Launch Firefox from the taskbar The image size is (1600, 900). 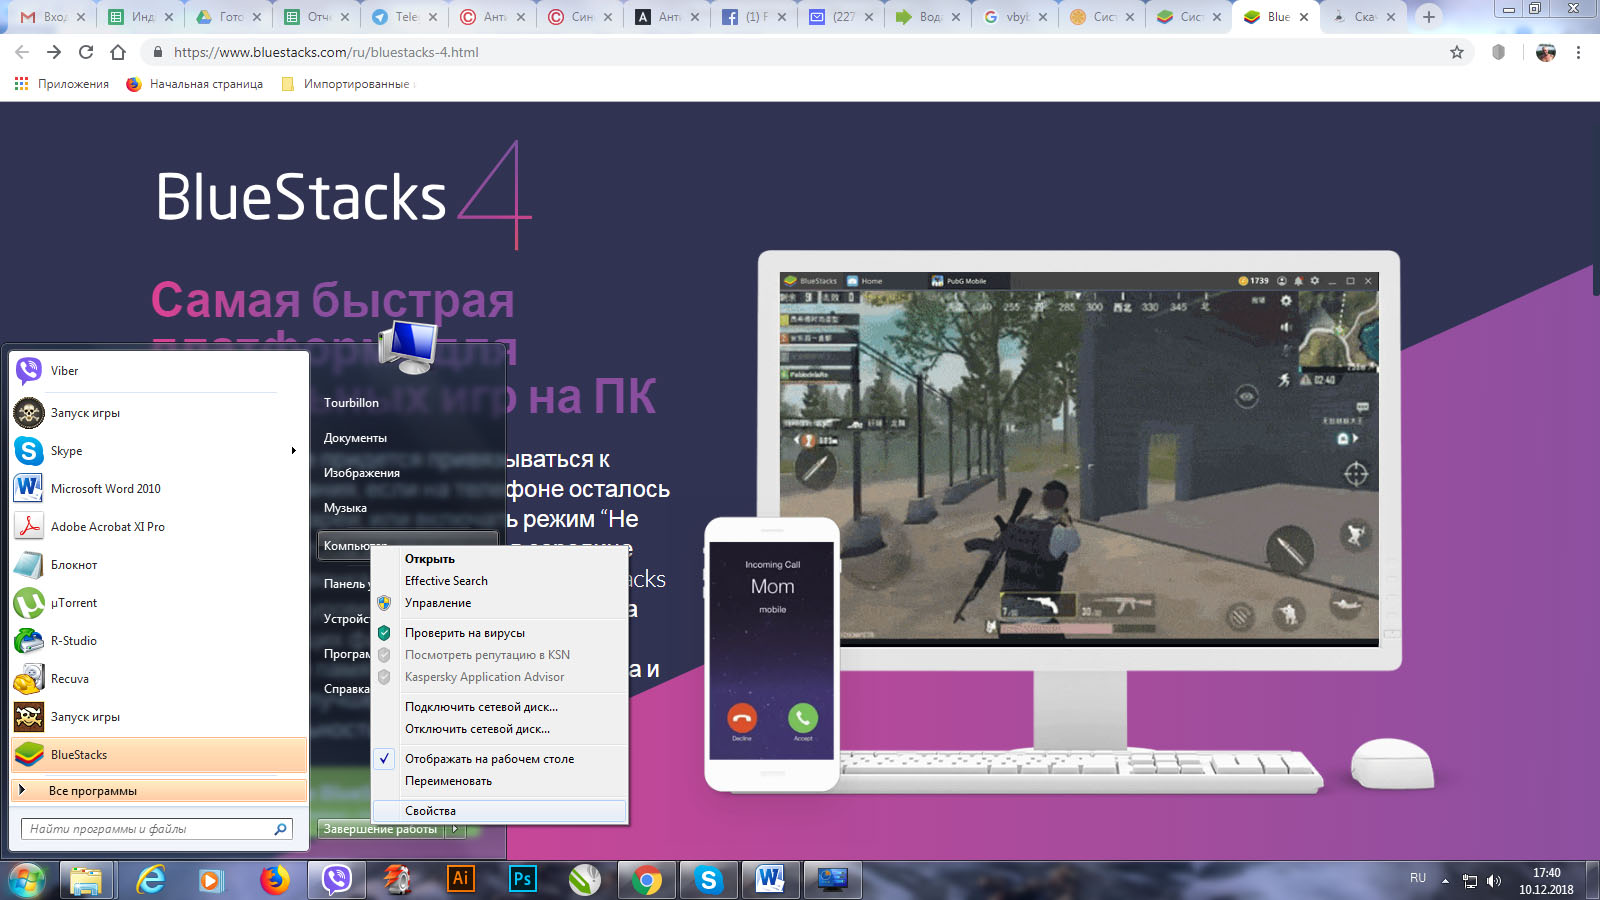(274, 880)
